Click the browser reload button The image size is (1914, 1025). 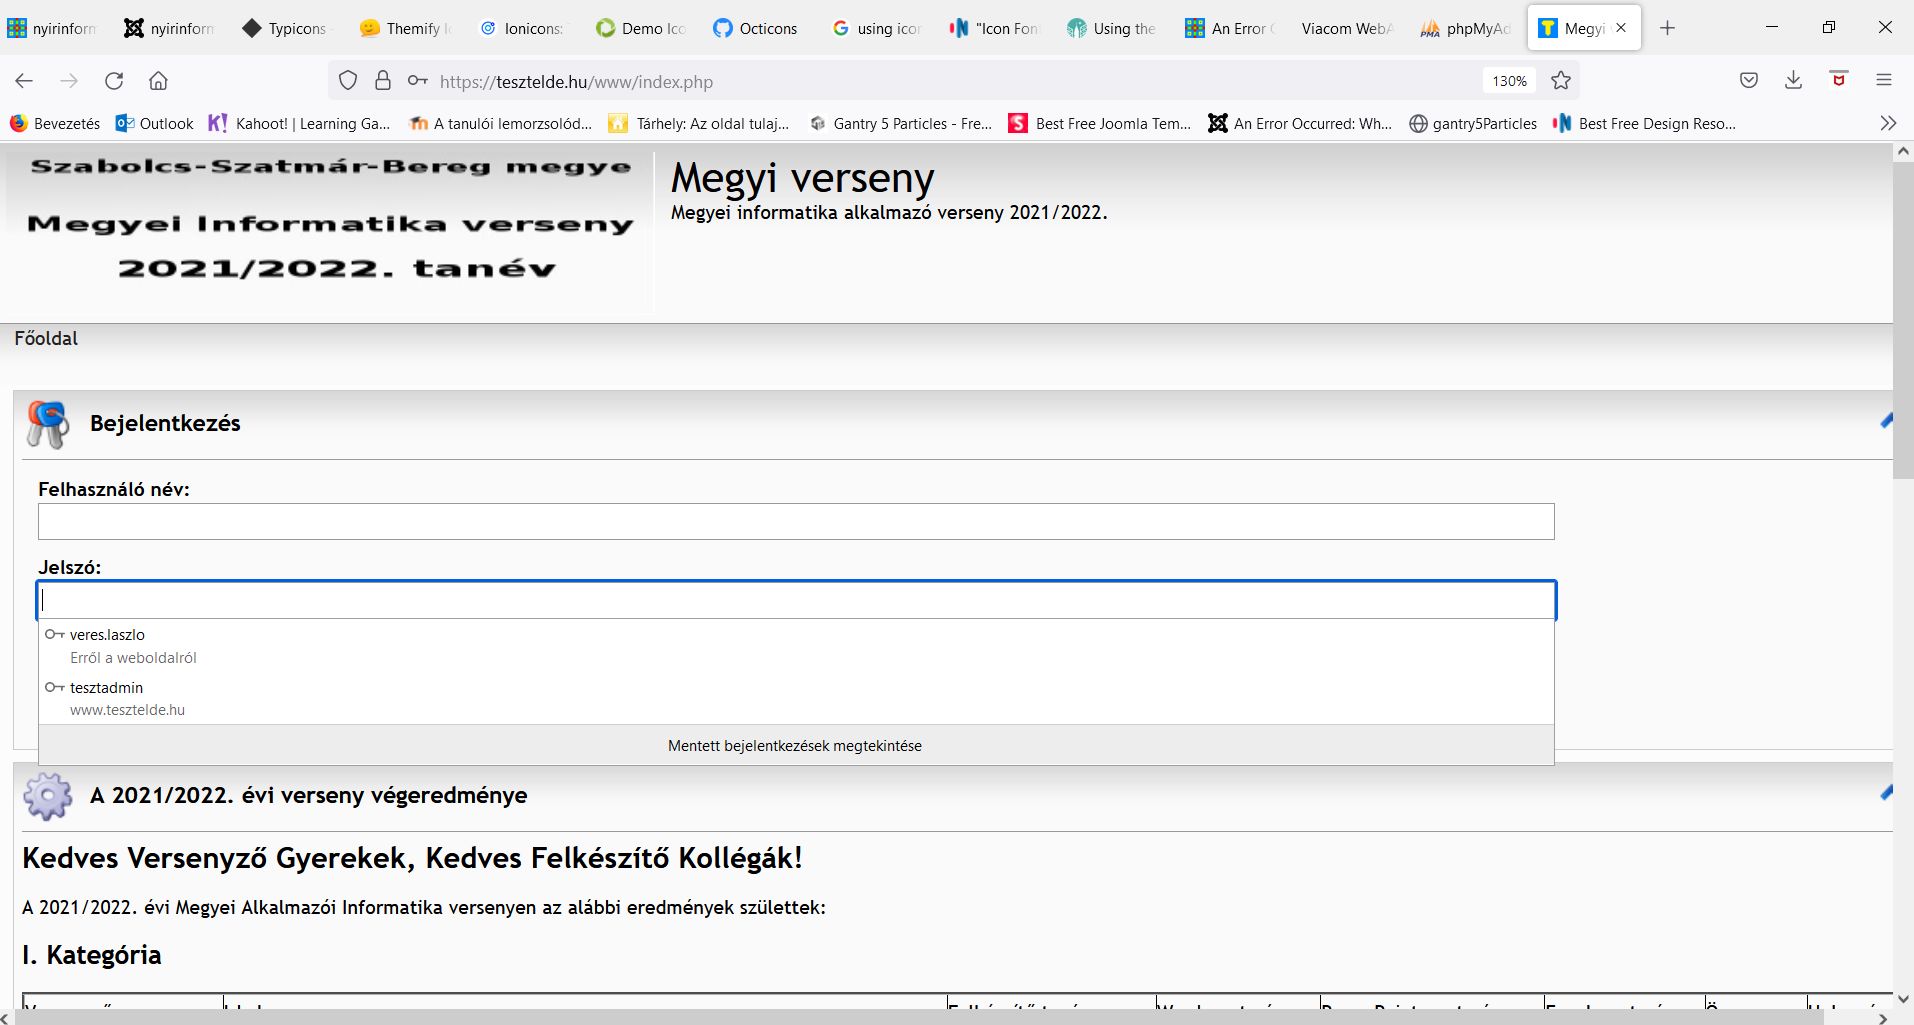[114, 81]
